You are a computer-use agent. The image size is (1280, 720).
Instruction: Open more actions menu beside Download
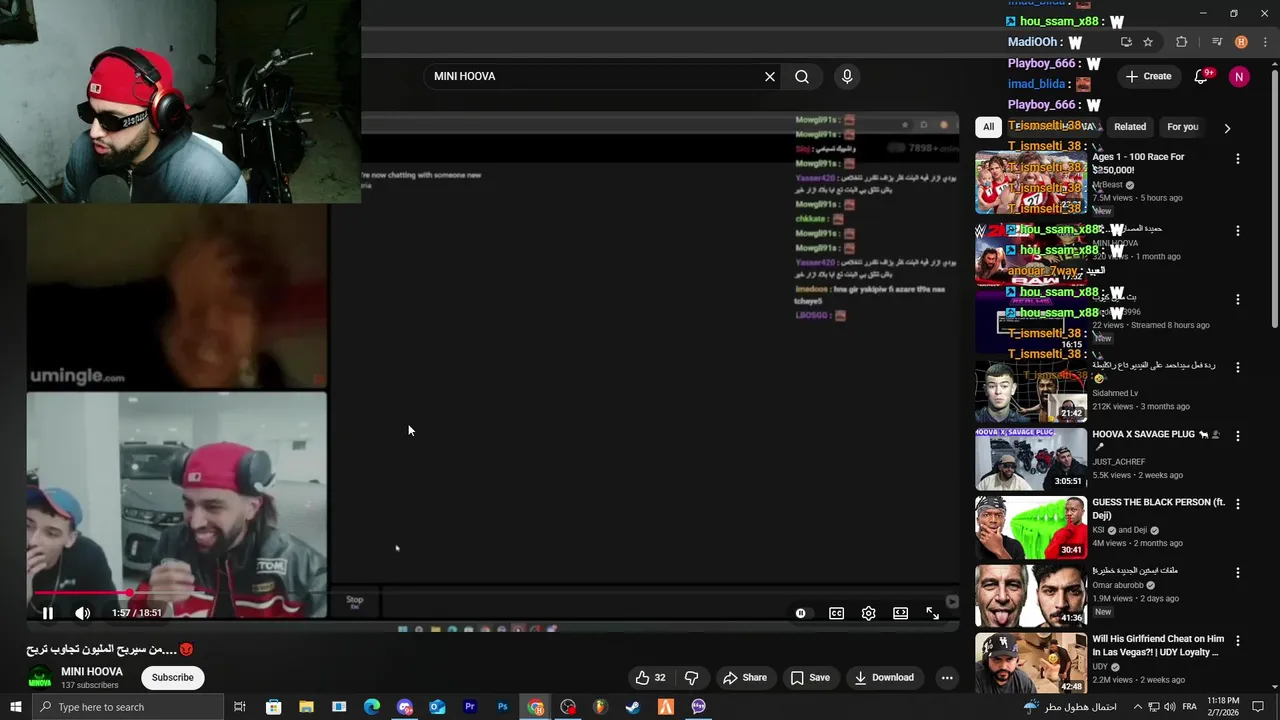coord(947,677)
